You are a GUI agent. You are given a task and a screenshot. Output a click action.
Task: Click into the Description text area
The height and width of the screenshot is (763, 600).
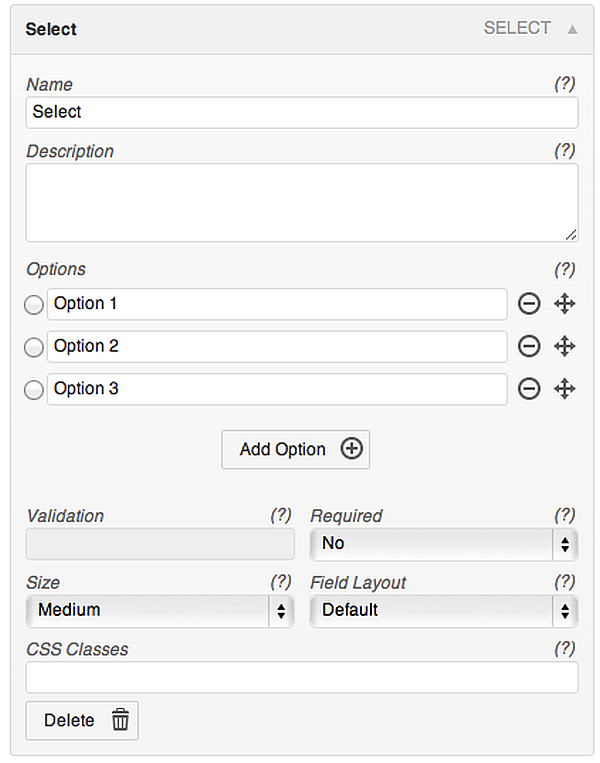[302, 202]
